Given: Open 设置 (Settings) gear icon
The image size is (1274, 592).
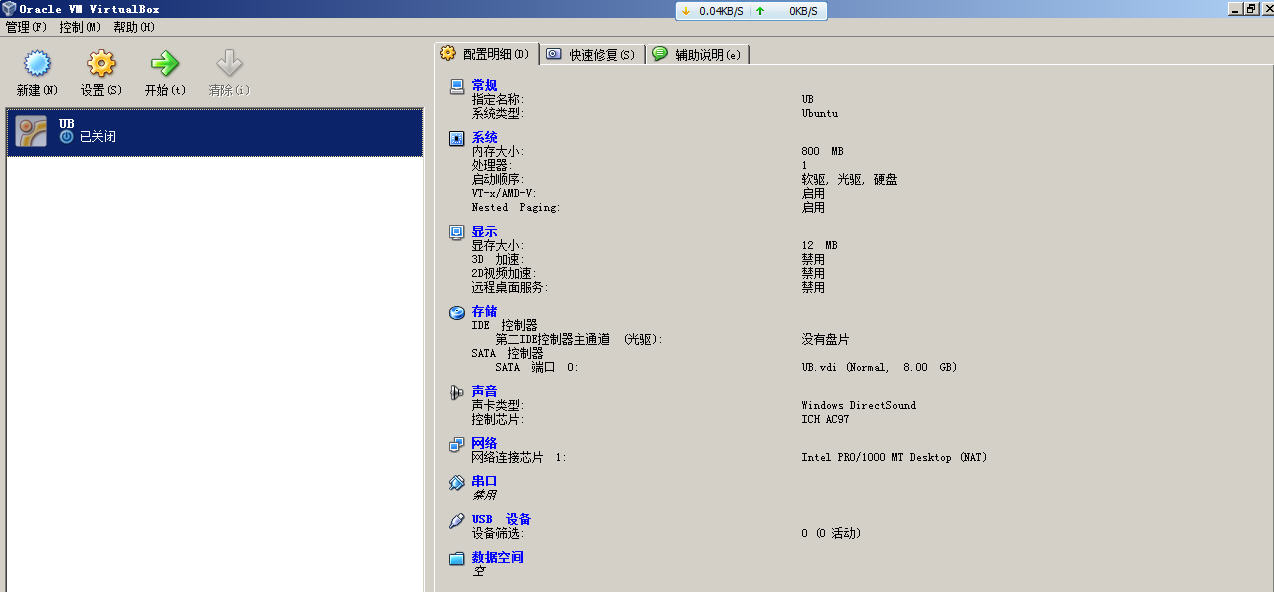Looking at the screenshot, I should point(101,64).
